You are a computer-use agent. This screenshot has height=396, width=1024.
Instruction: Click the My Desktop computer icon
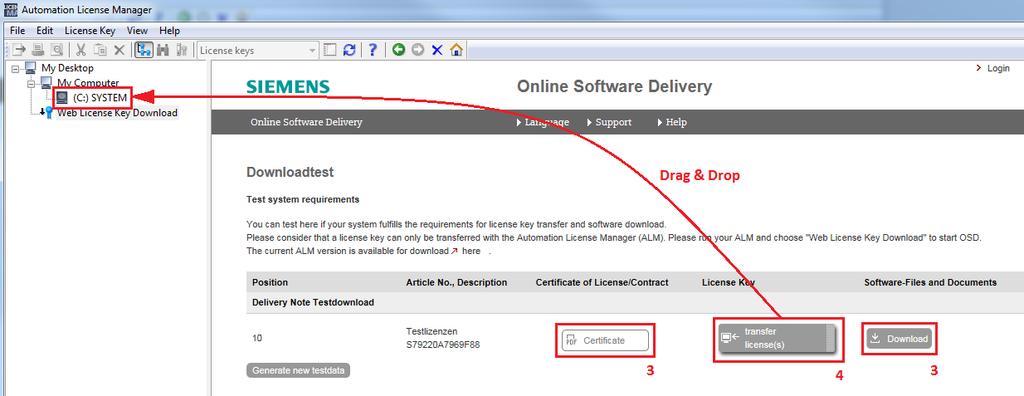[31, 68]
